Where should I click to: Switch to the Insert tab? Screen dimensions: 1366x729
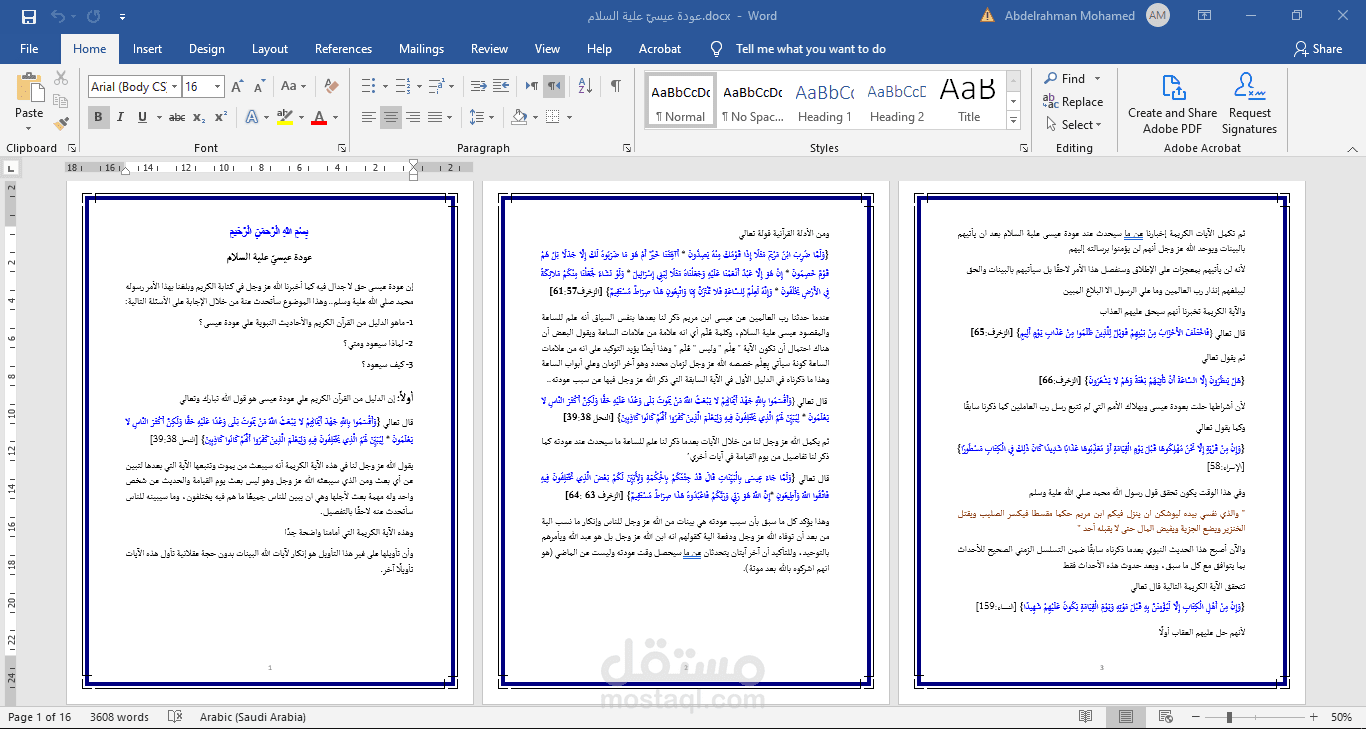pyautogui.click(x=147, y=48)
